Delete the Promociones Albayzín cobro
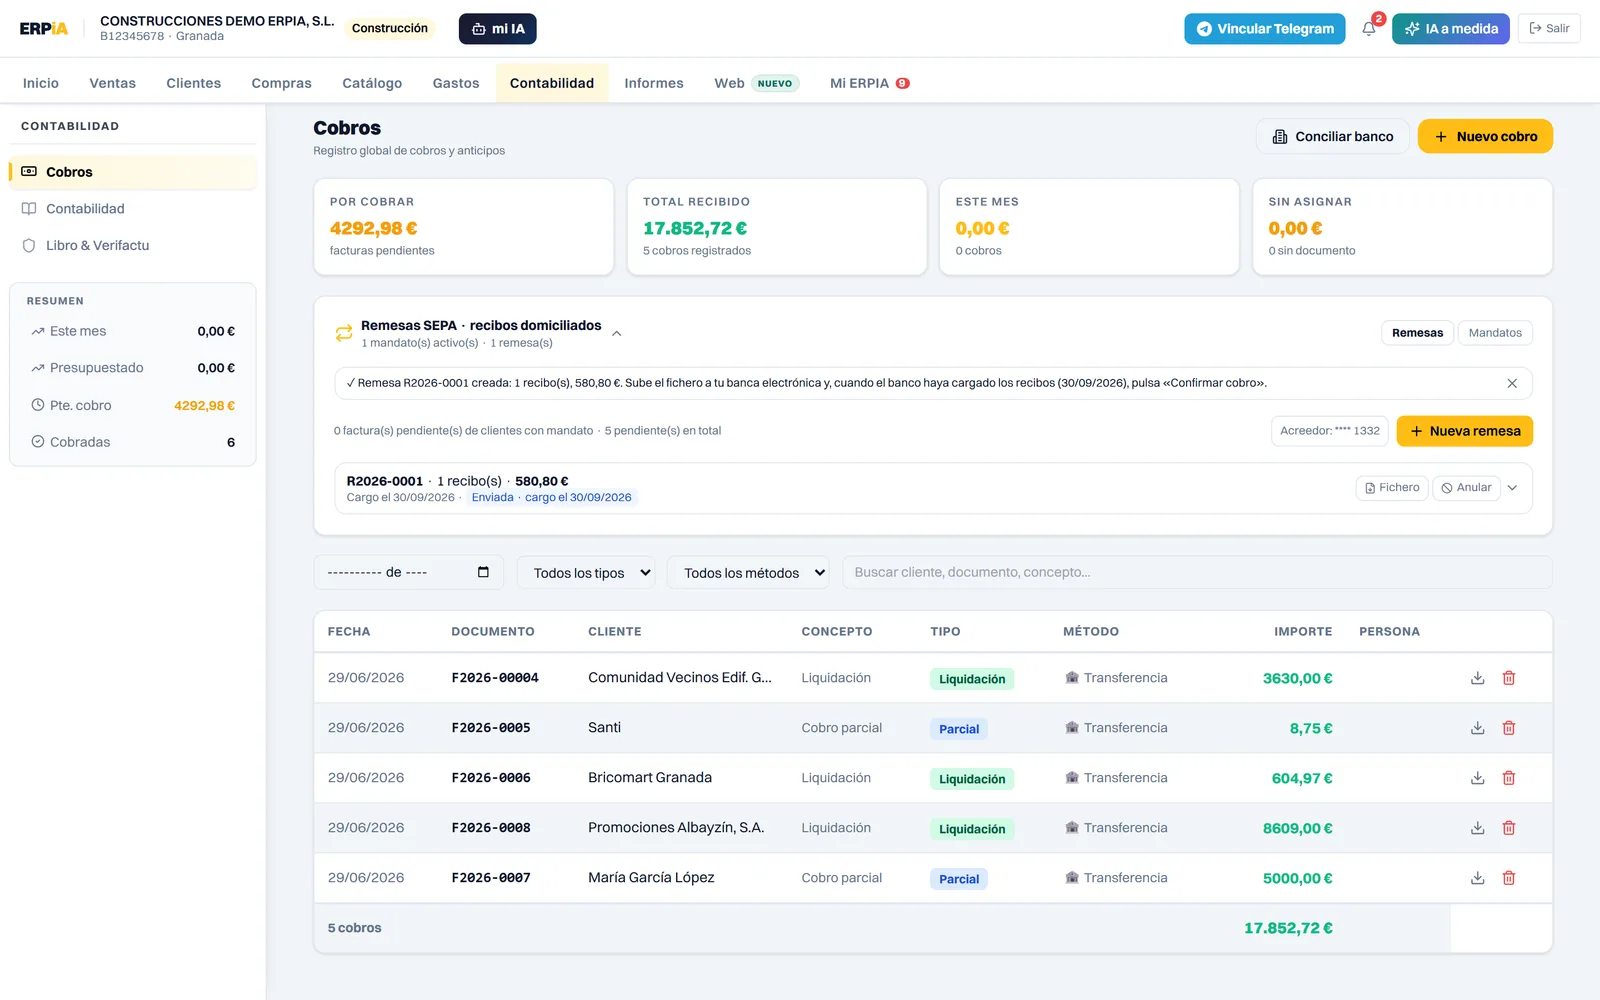 tap(1509, 828)
